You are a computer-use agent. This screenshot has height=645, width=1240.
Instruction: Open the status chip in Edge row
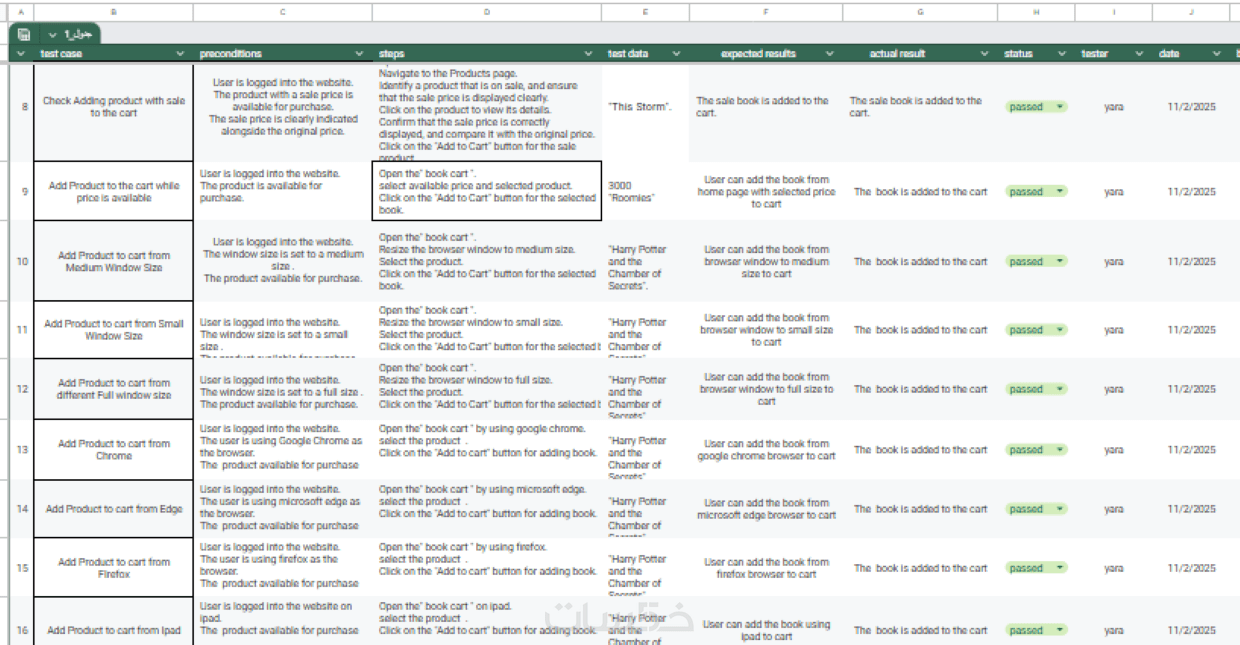click(x=1036, y=509)
